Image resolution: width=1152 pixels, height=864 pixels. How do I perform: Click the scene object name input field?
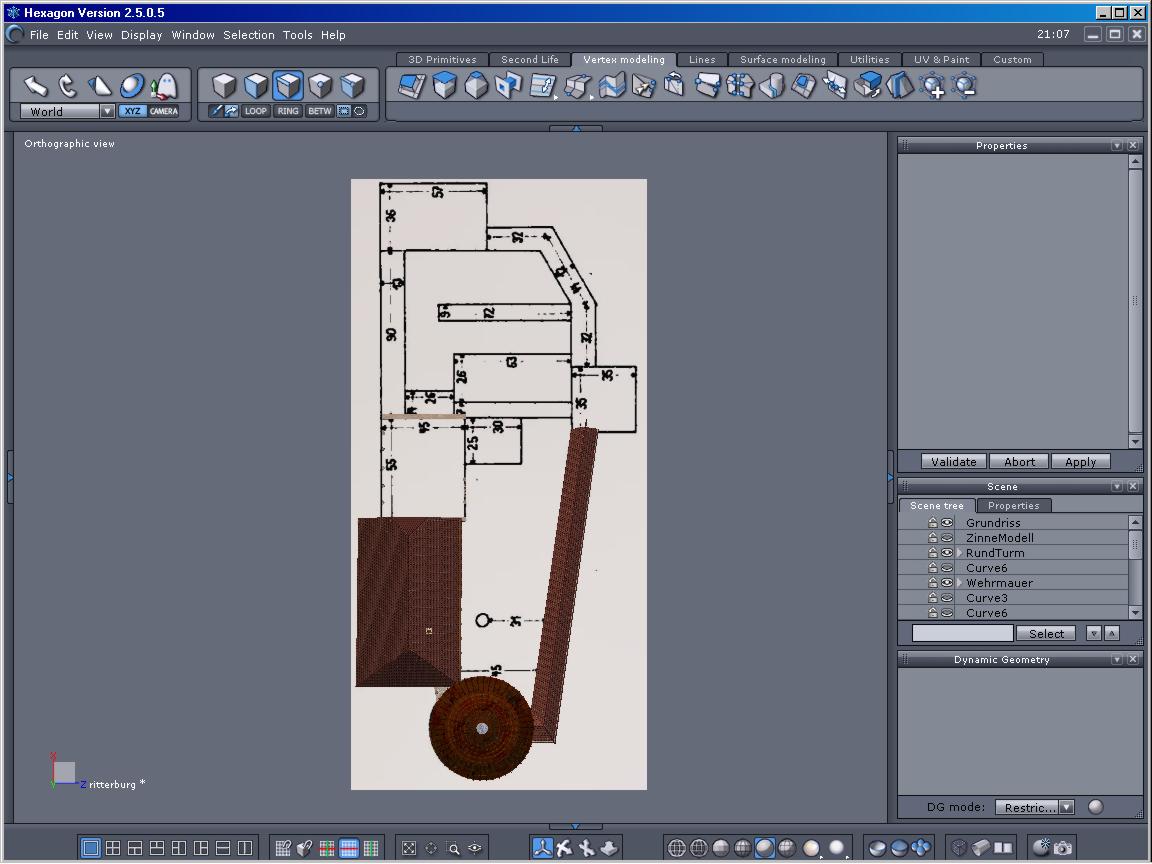pyautogui.click(x=962, y=633)
